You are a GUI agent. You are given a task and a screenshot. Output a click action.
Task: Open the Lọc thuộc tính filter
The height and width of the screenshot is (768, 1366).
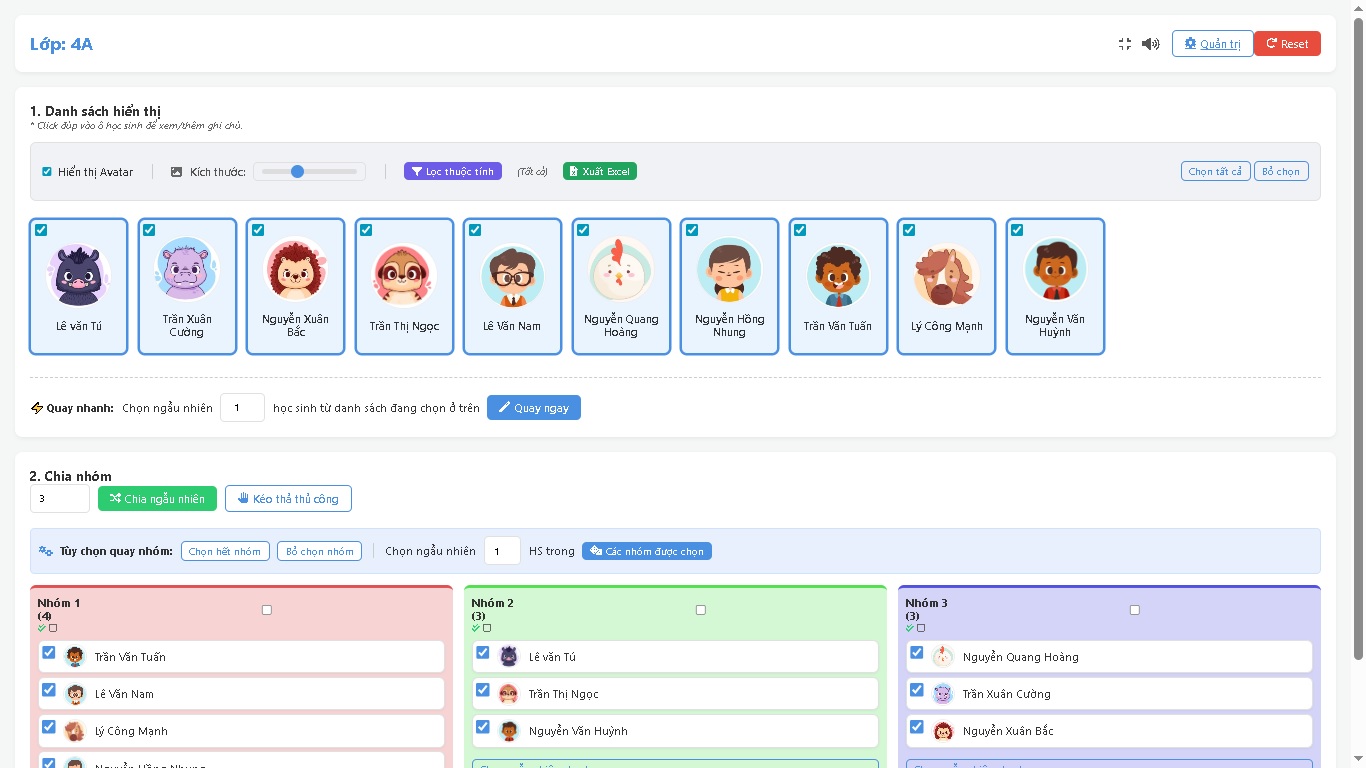pyautogui.click(x=453, y=171)
